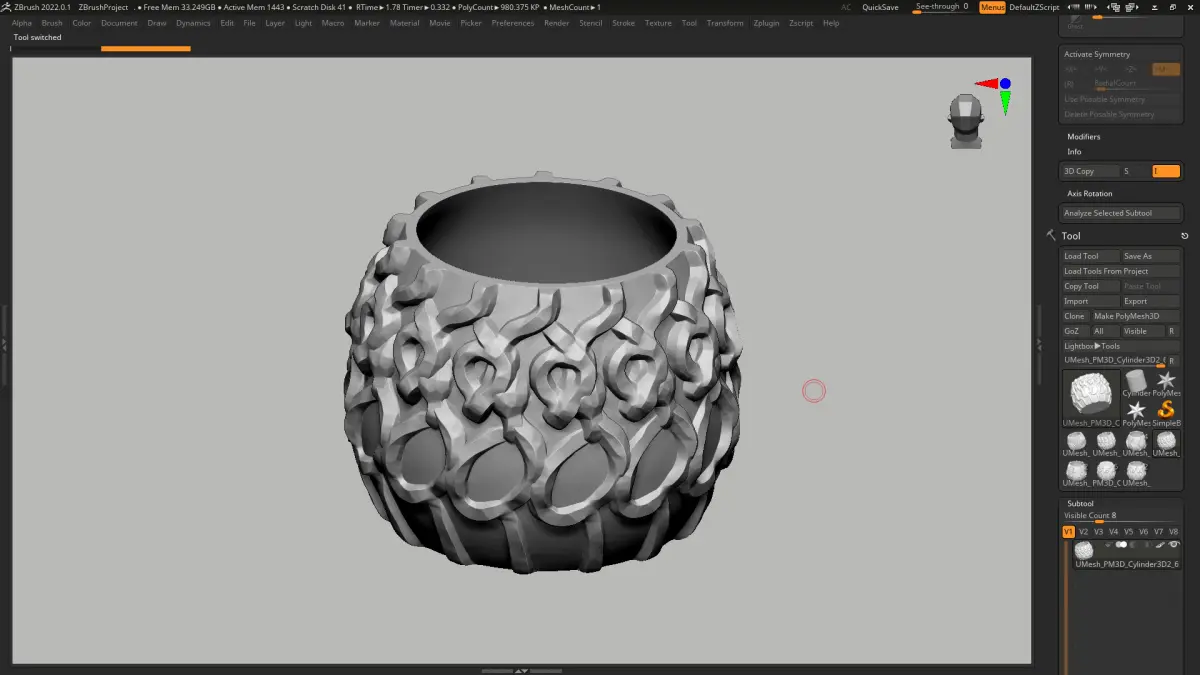The image size is (1200, 675).
Task: Select the V8 visibility set
Action: click(1173, 532)
